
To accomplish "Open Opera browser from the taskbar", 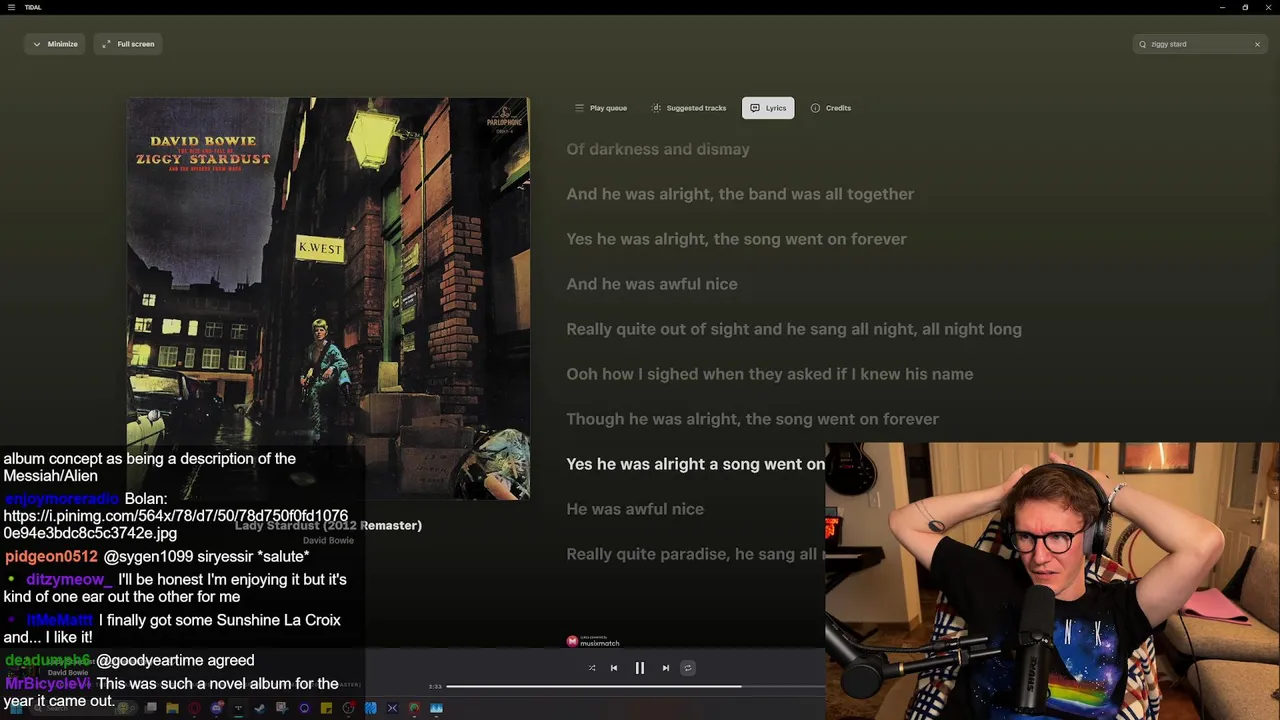I will [194, 708].
